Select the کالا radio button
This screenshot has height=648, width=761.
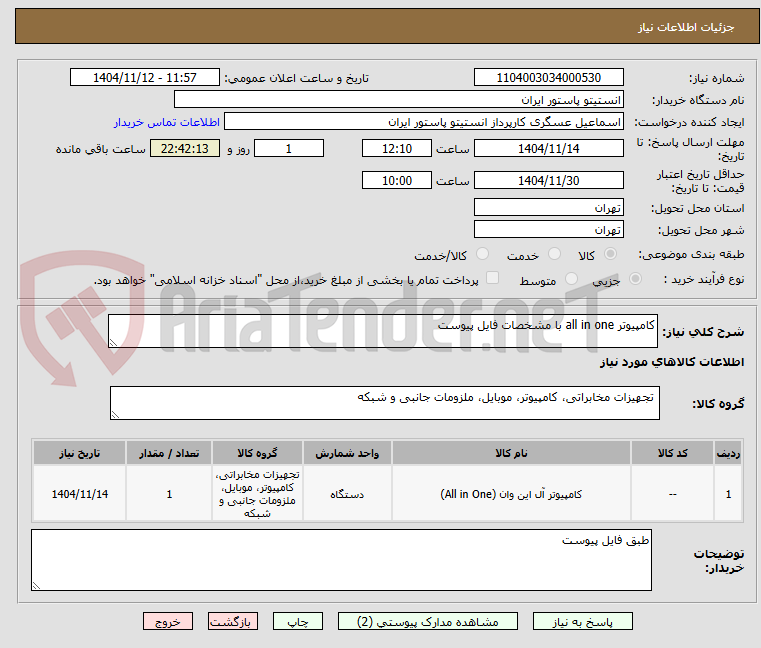point(610,254)
